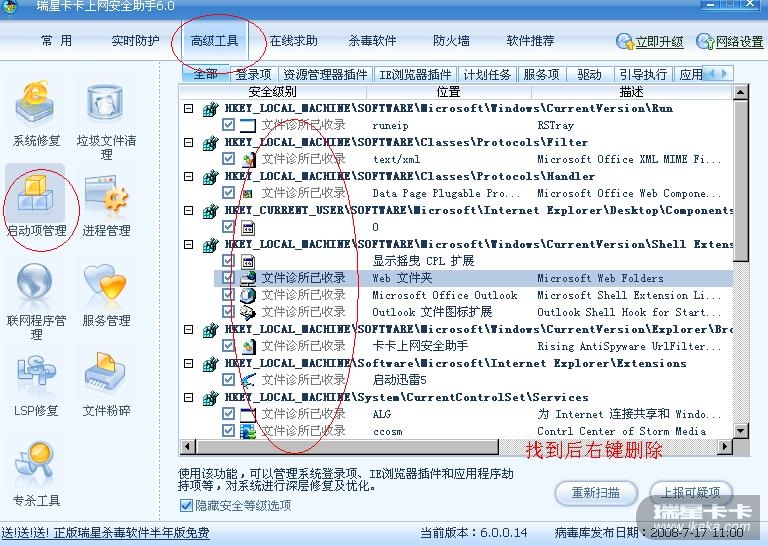Sort by 位置 column header

[x=449, y=92]
